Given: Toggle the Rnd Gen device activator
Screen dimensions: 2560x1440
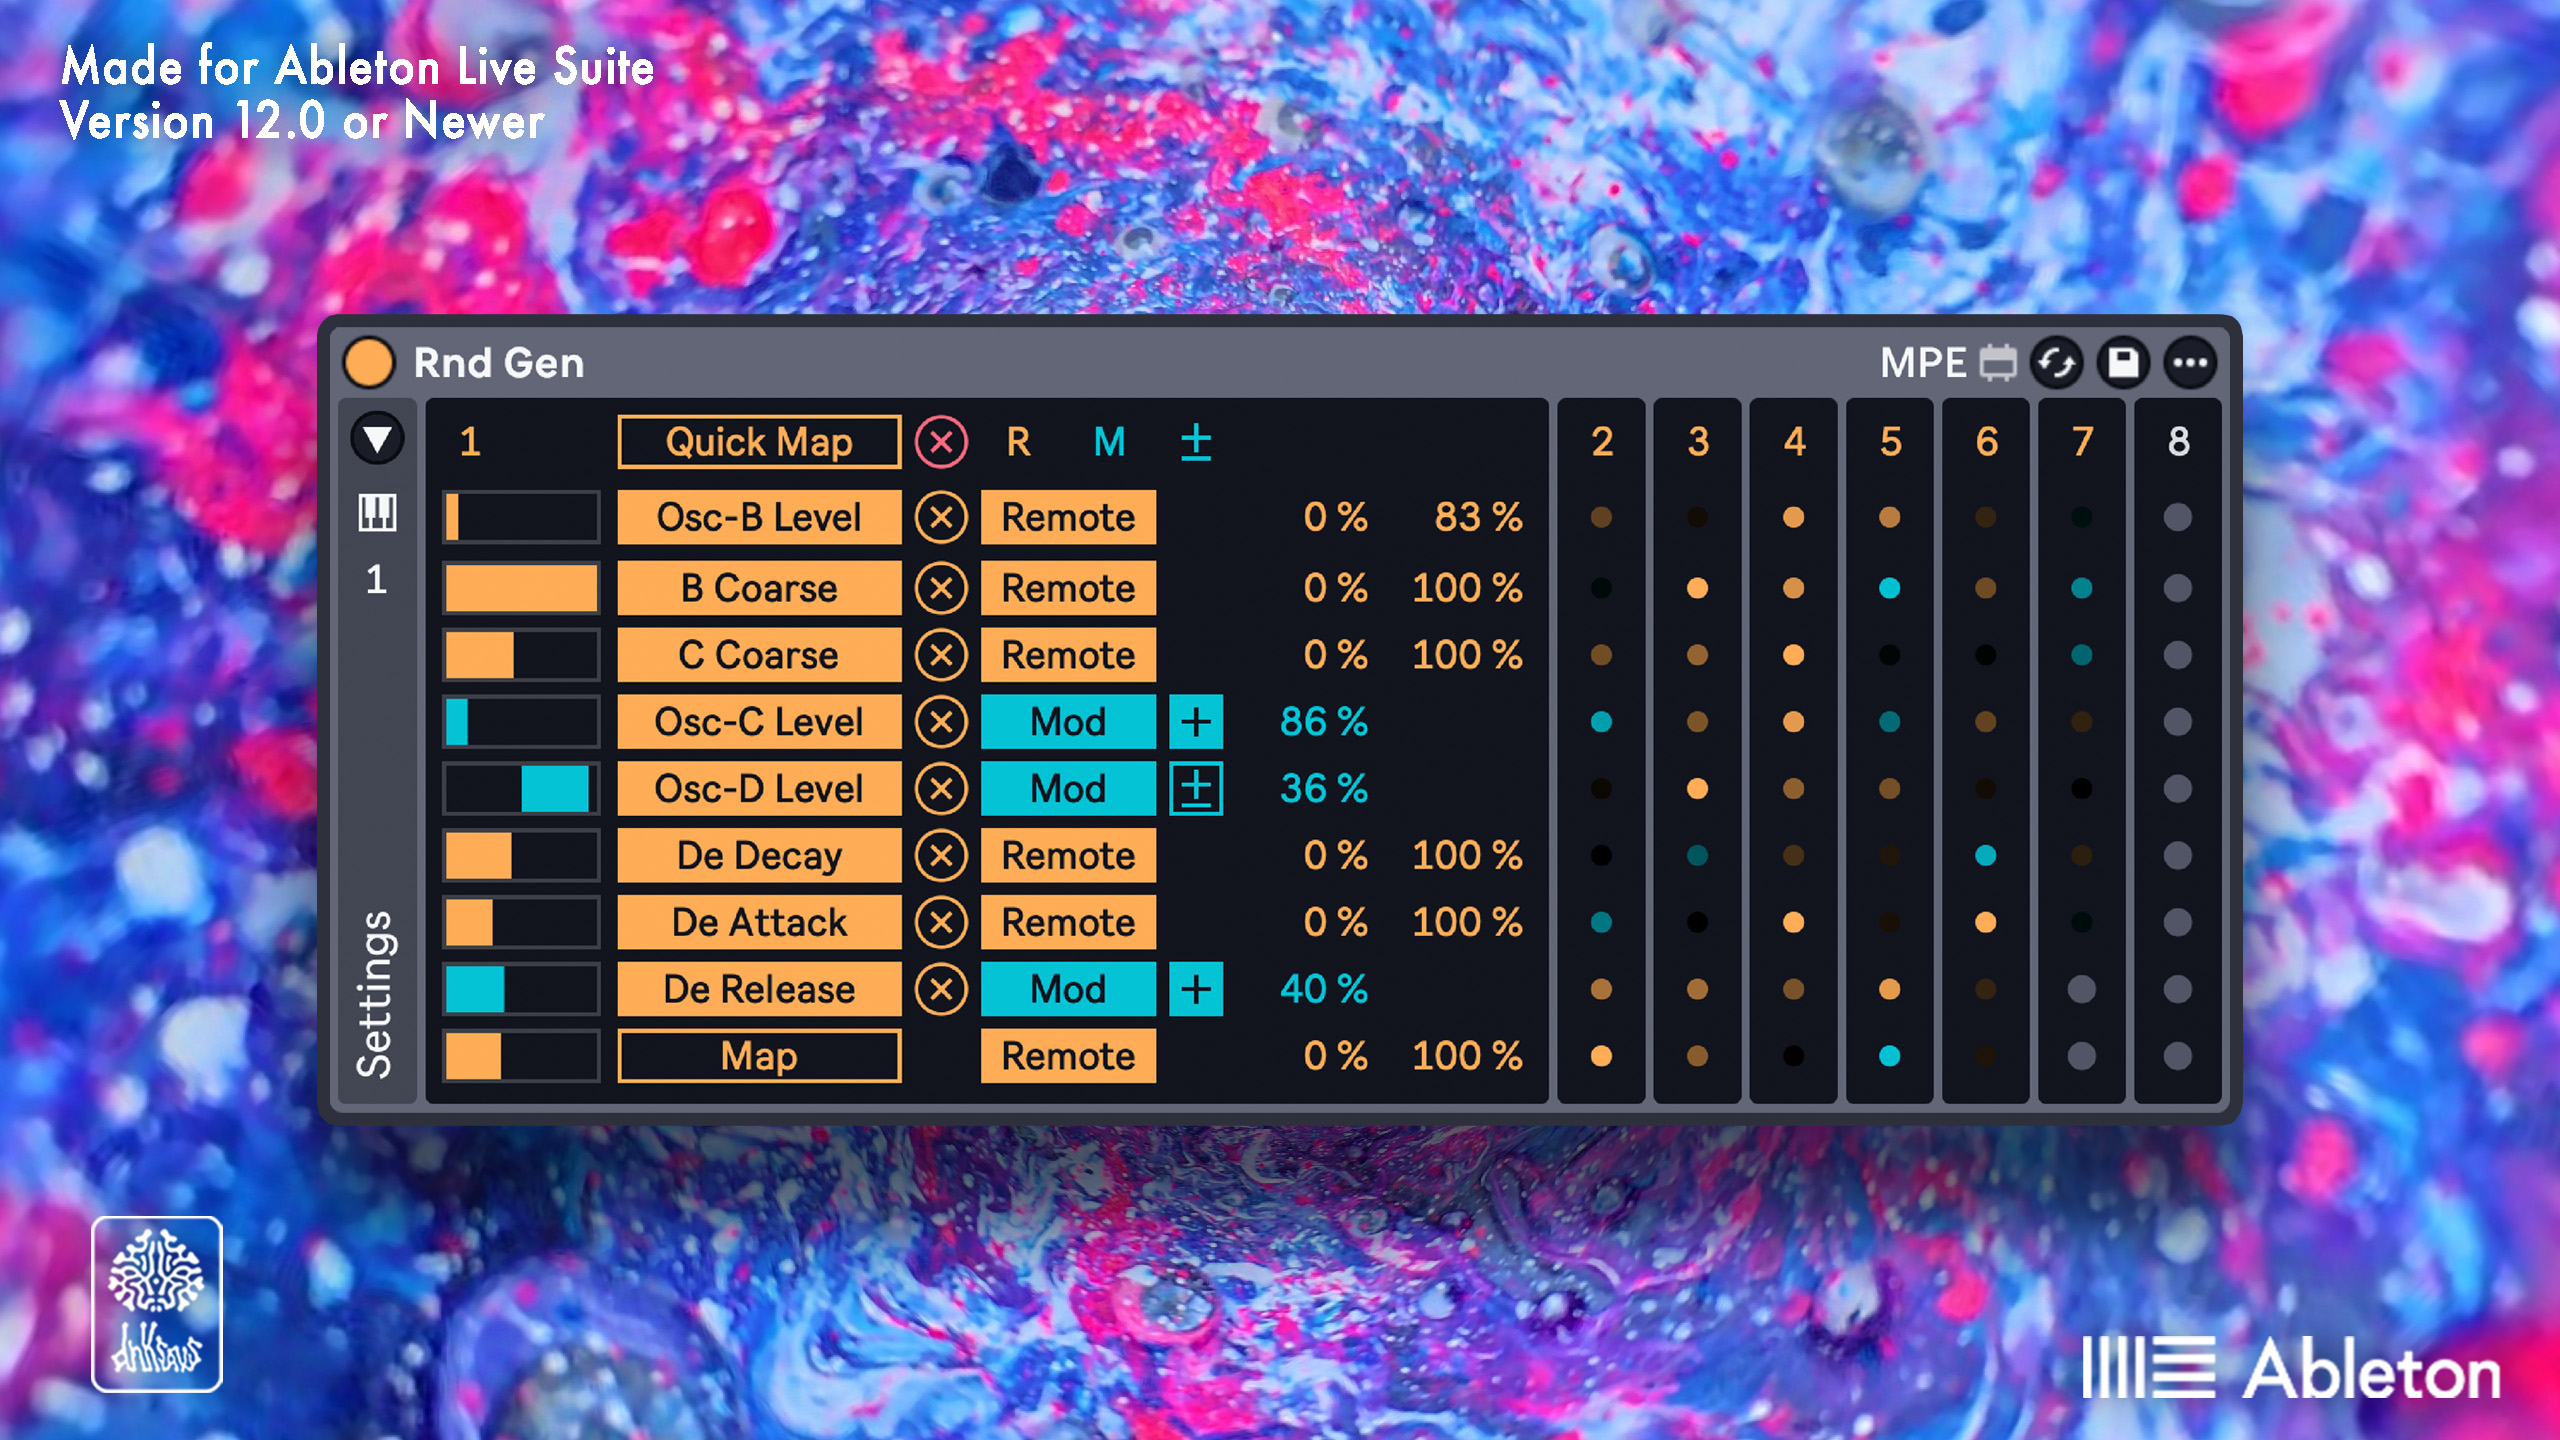Looking at the screenshot, I should pos(368,362).
